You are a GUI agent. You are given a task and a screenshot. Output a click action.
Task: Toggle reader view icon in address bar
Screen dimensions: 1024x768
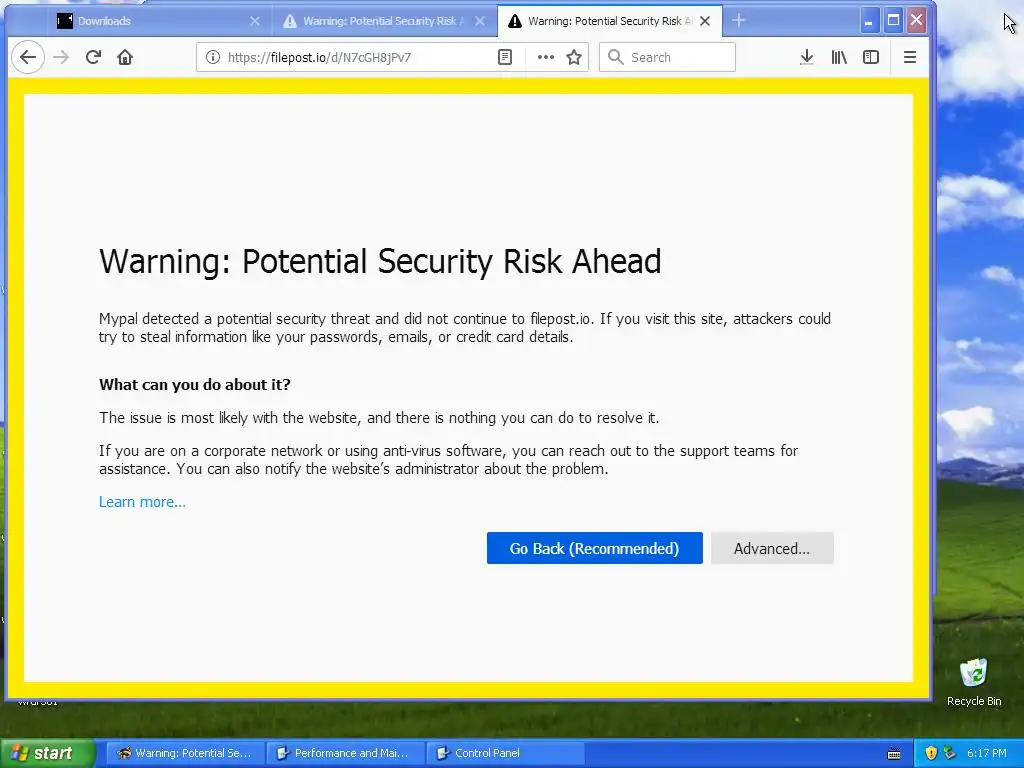(x=505, y=57)
